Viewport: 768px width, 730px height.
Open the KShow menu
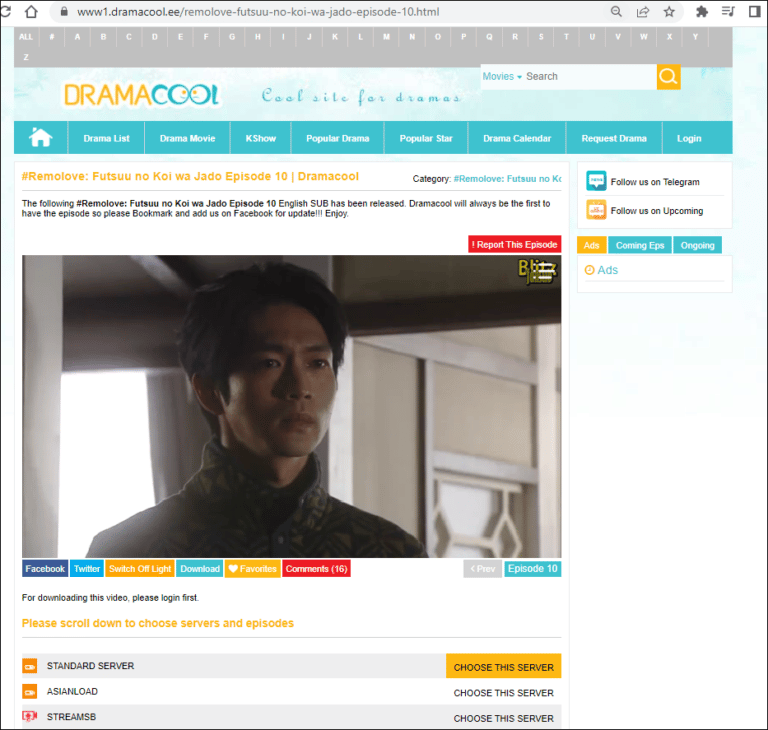coord(261,138)
